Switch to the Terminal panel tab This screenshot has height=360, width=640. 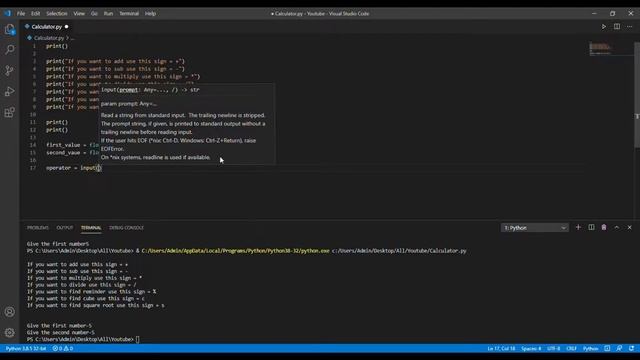click(x=91, y=228)
